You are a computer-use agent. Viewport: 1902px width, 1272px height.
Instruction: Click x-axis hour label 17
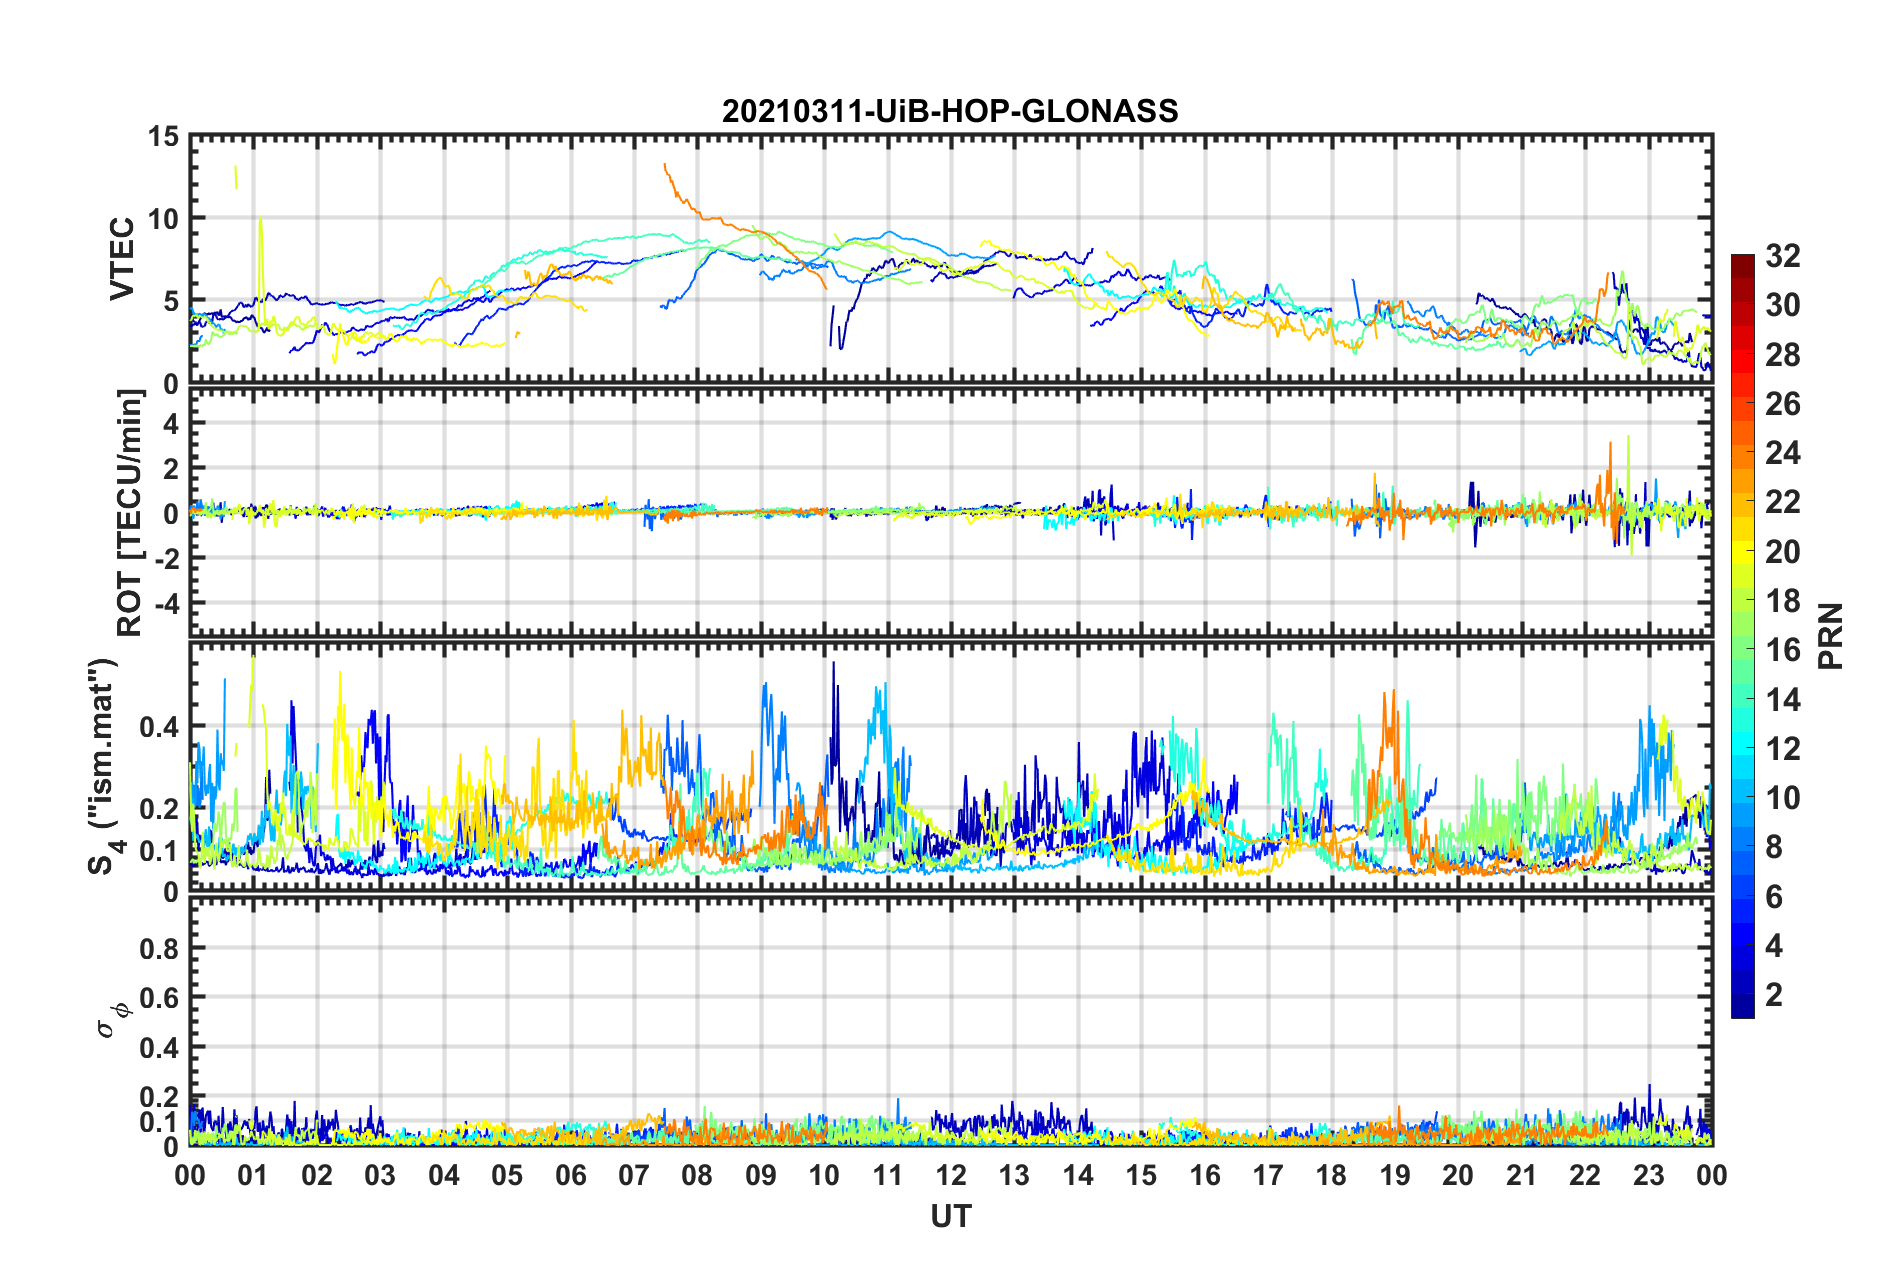point(1268,1175)
